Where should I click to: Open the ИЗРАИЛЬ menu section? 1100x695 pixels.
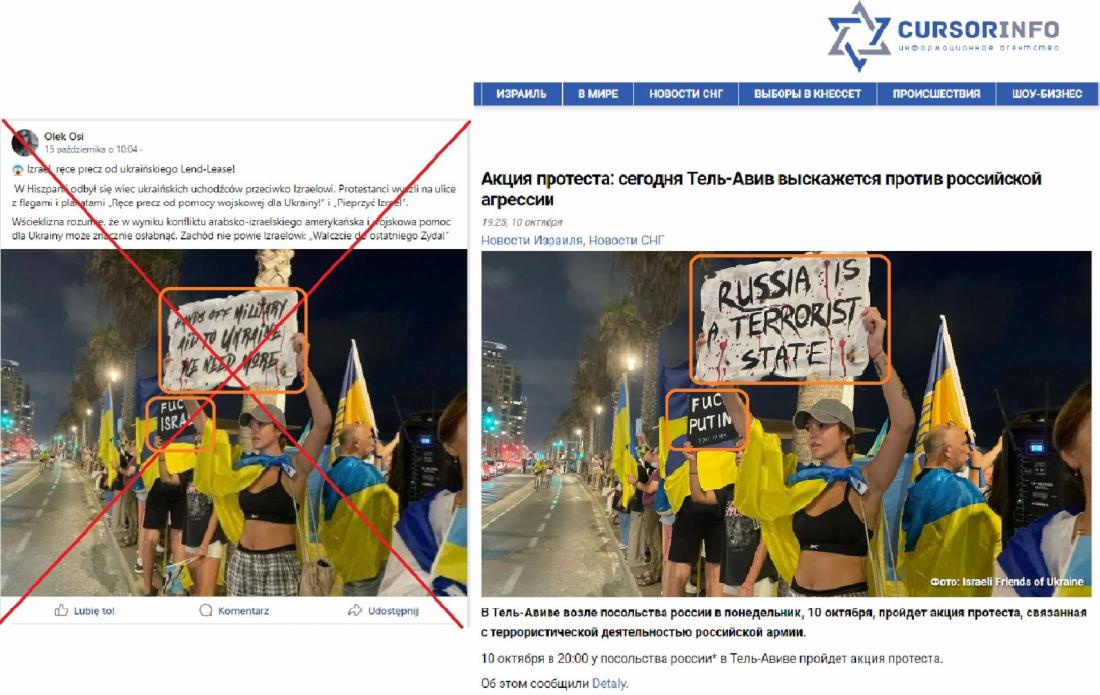tap(521, 94)
